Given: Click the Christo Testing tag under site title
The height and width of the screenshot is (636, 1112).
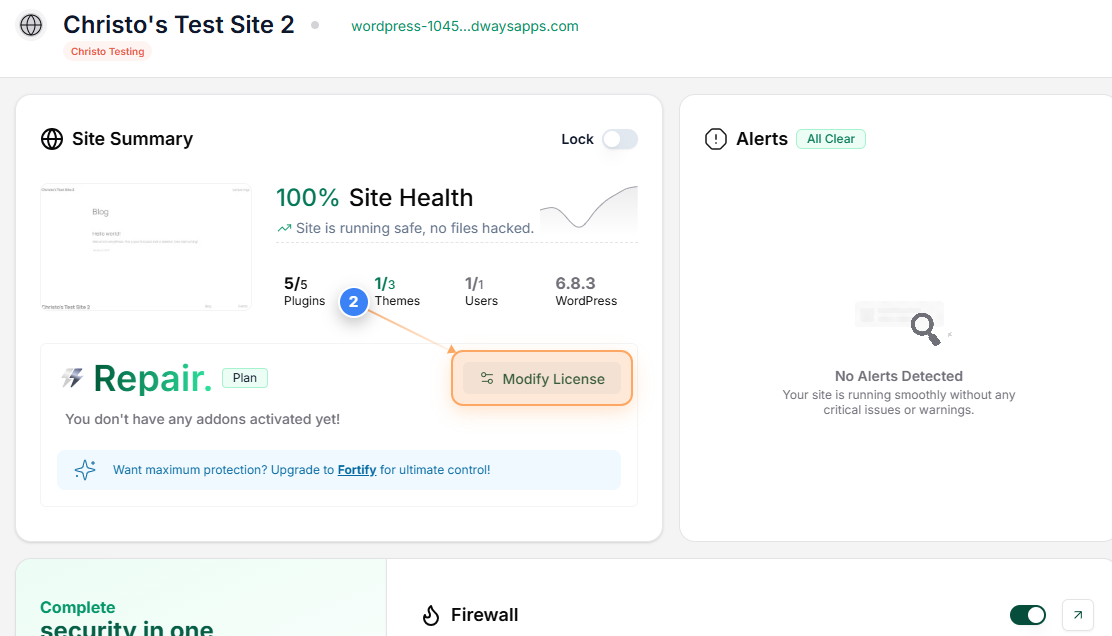Looking at the screenshot, I should (106, 51).
